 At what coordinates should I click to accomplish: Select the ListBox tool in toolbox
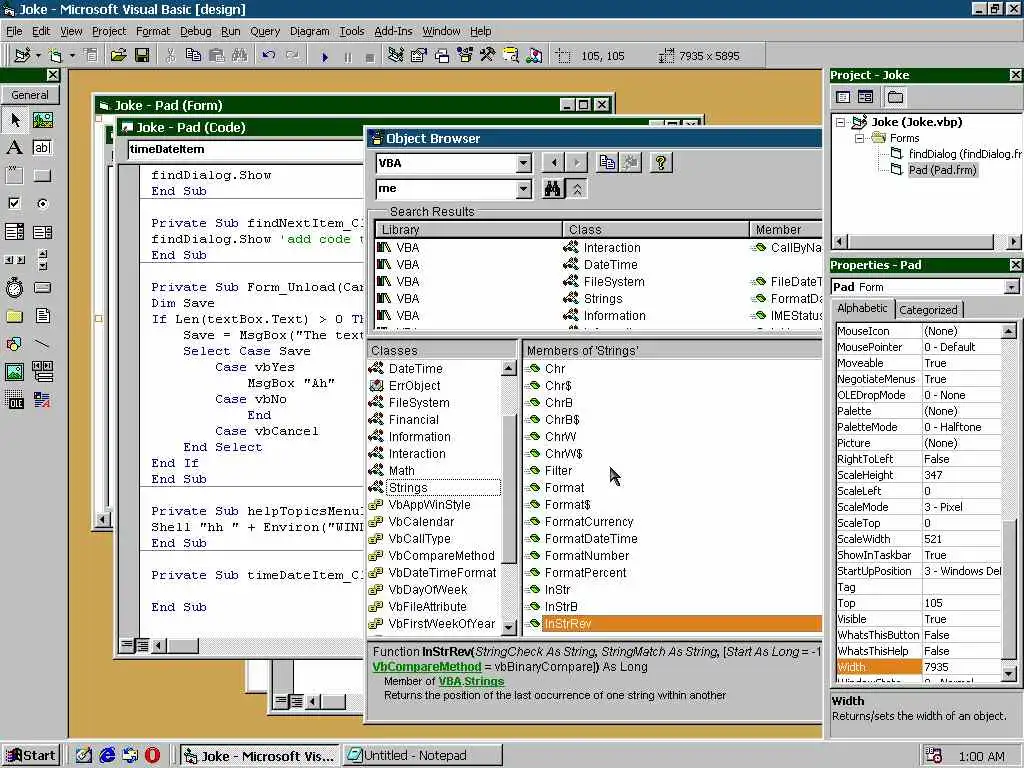(42, 232)
